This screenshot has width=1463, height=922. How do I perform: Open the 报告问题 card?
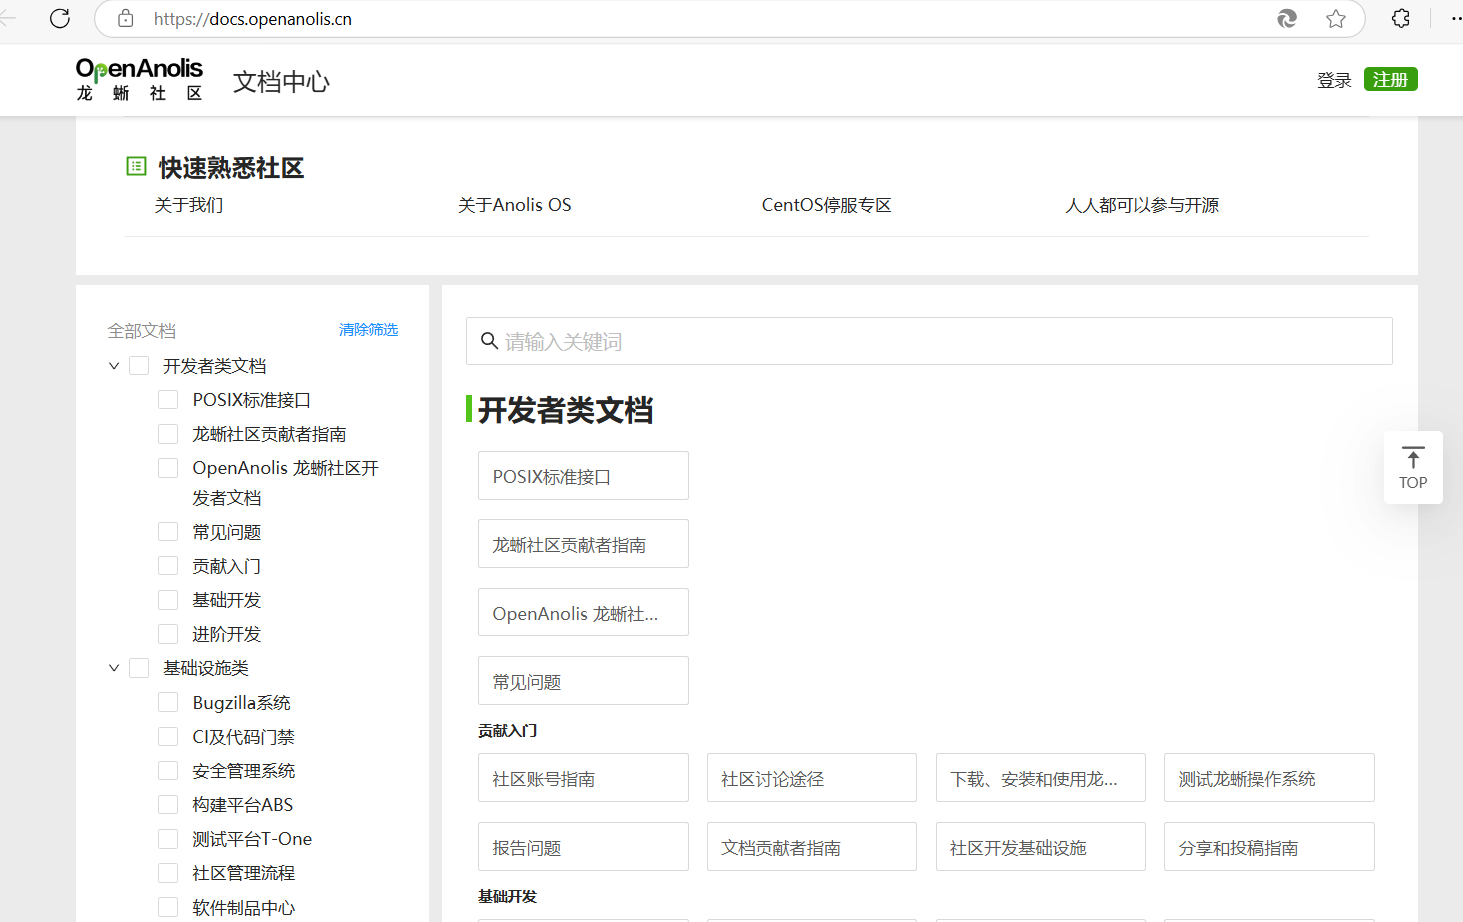pyautogui.click(x=583, y=847)
